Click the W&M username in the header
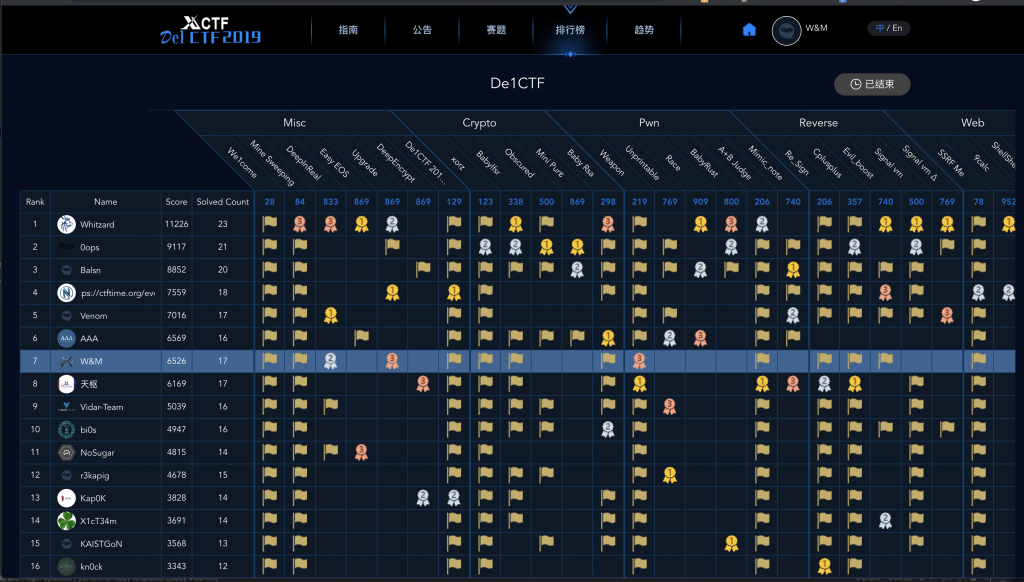 click(x=816, y=28)
